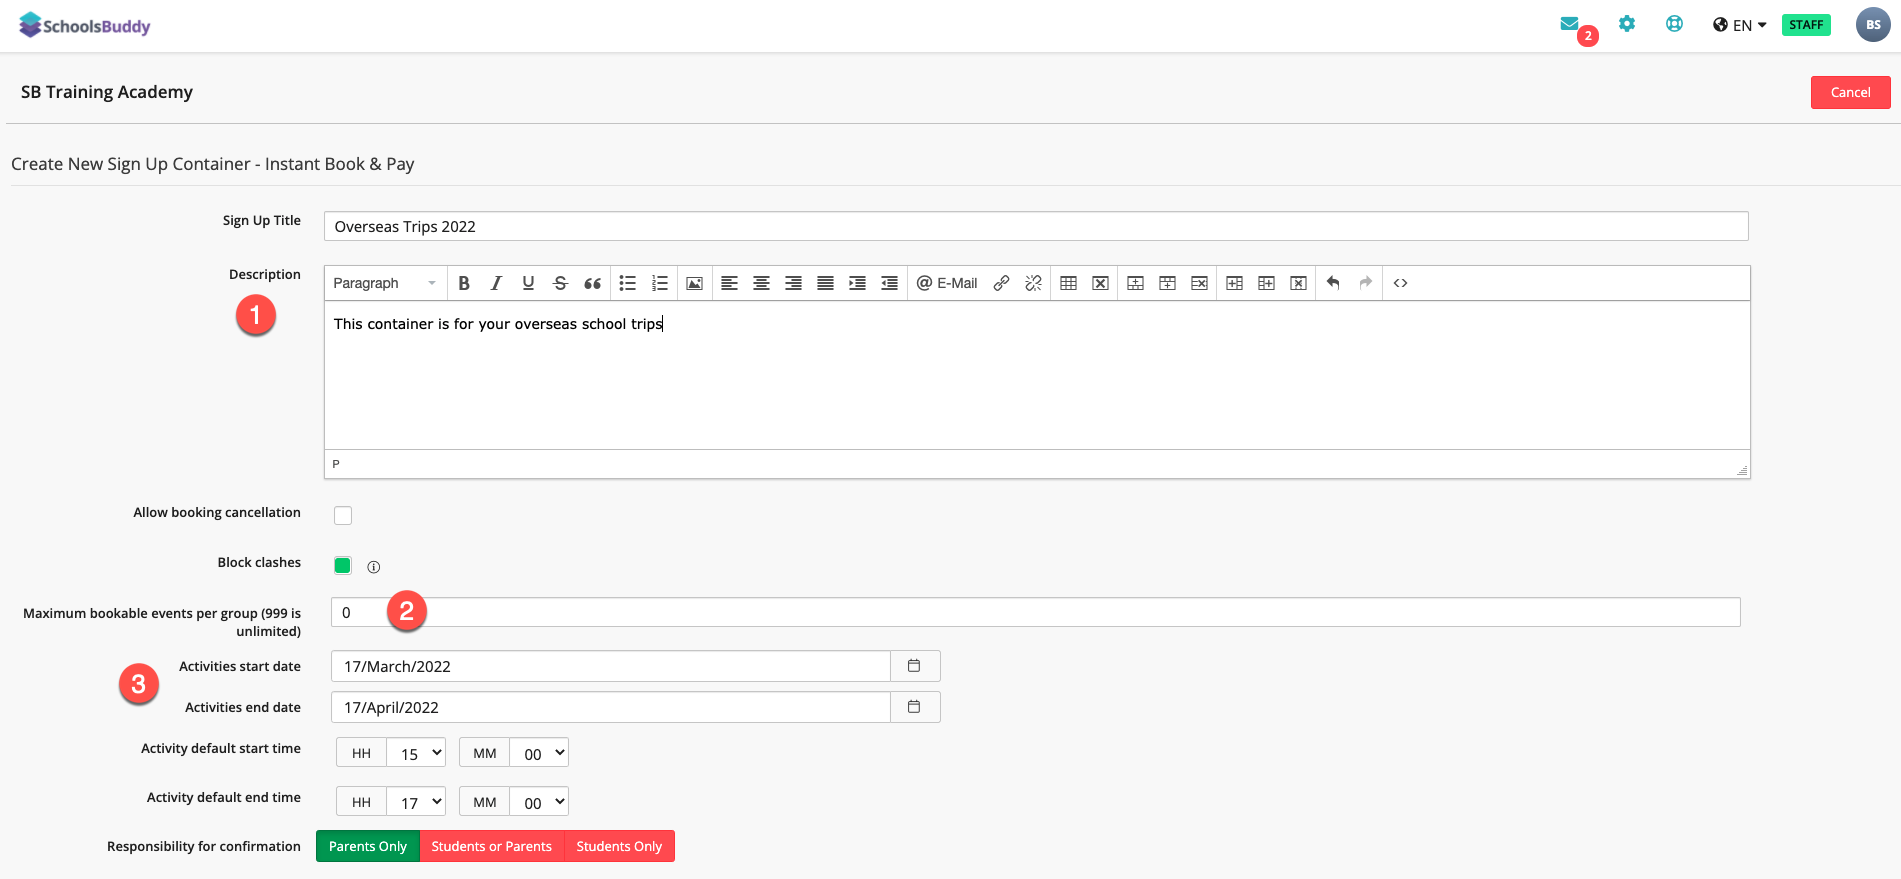Open the settings gear in header

point(1627,24)
